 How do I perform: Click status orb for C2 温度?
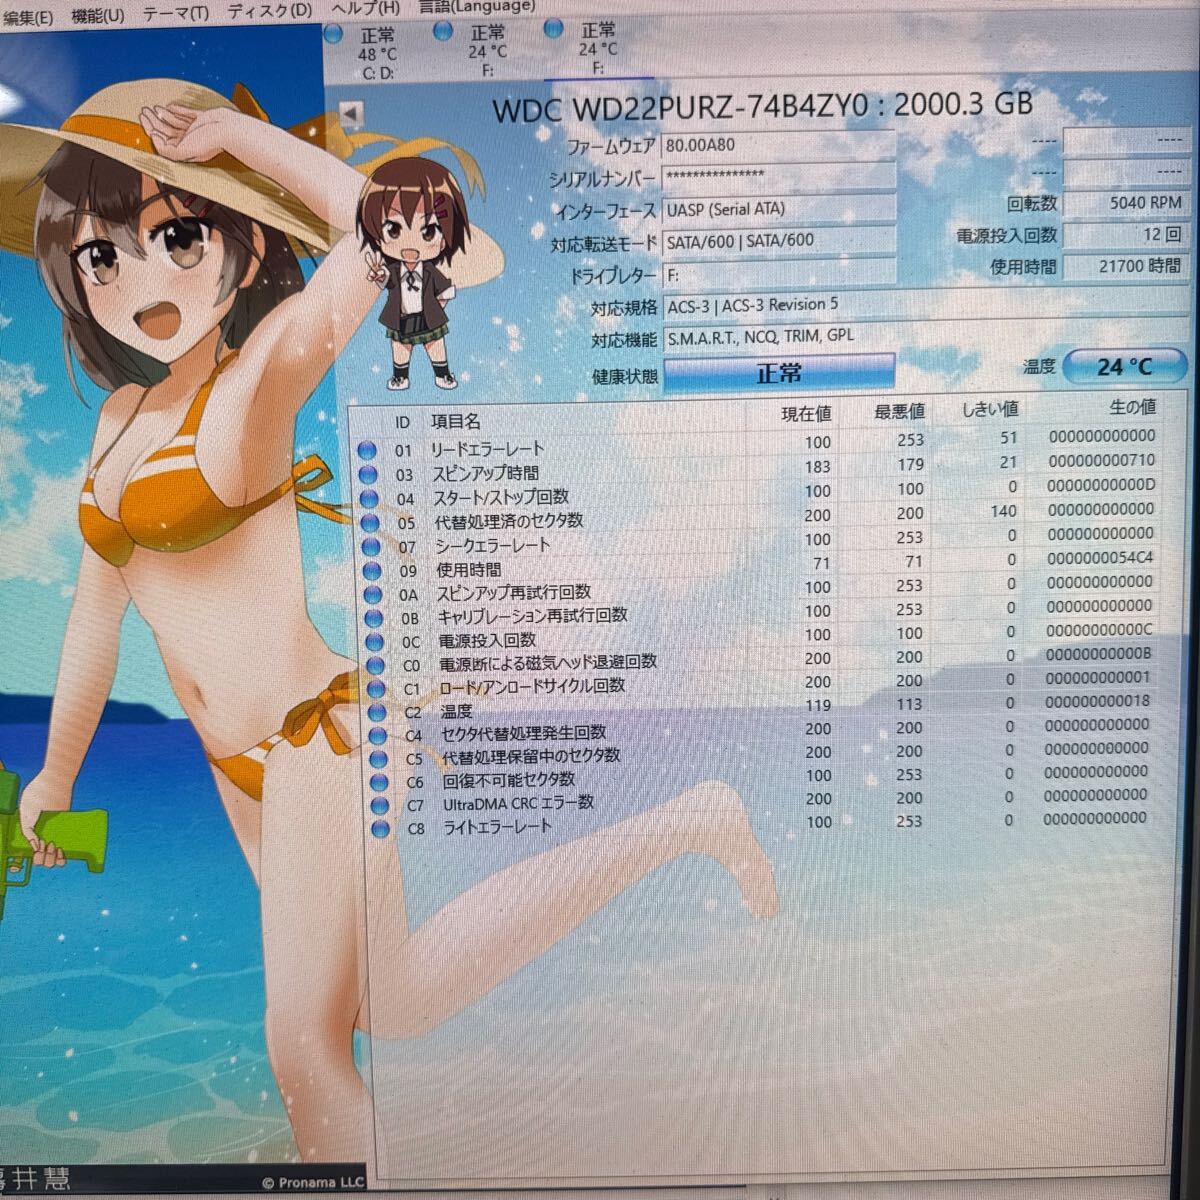click(378, 713)
